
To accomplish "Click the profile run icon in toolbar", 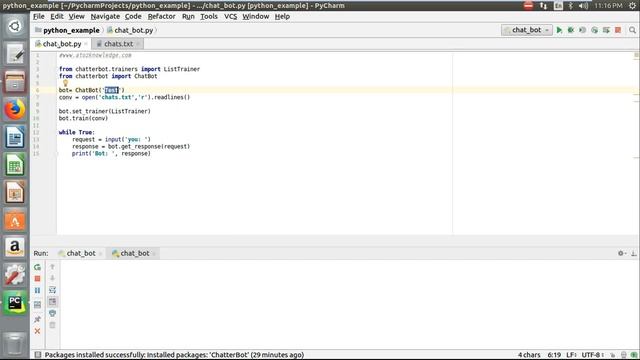I will click(595, 30).
